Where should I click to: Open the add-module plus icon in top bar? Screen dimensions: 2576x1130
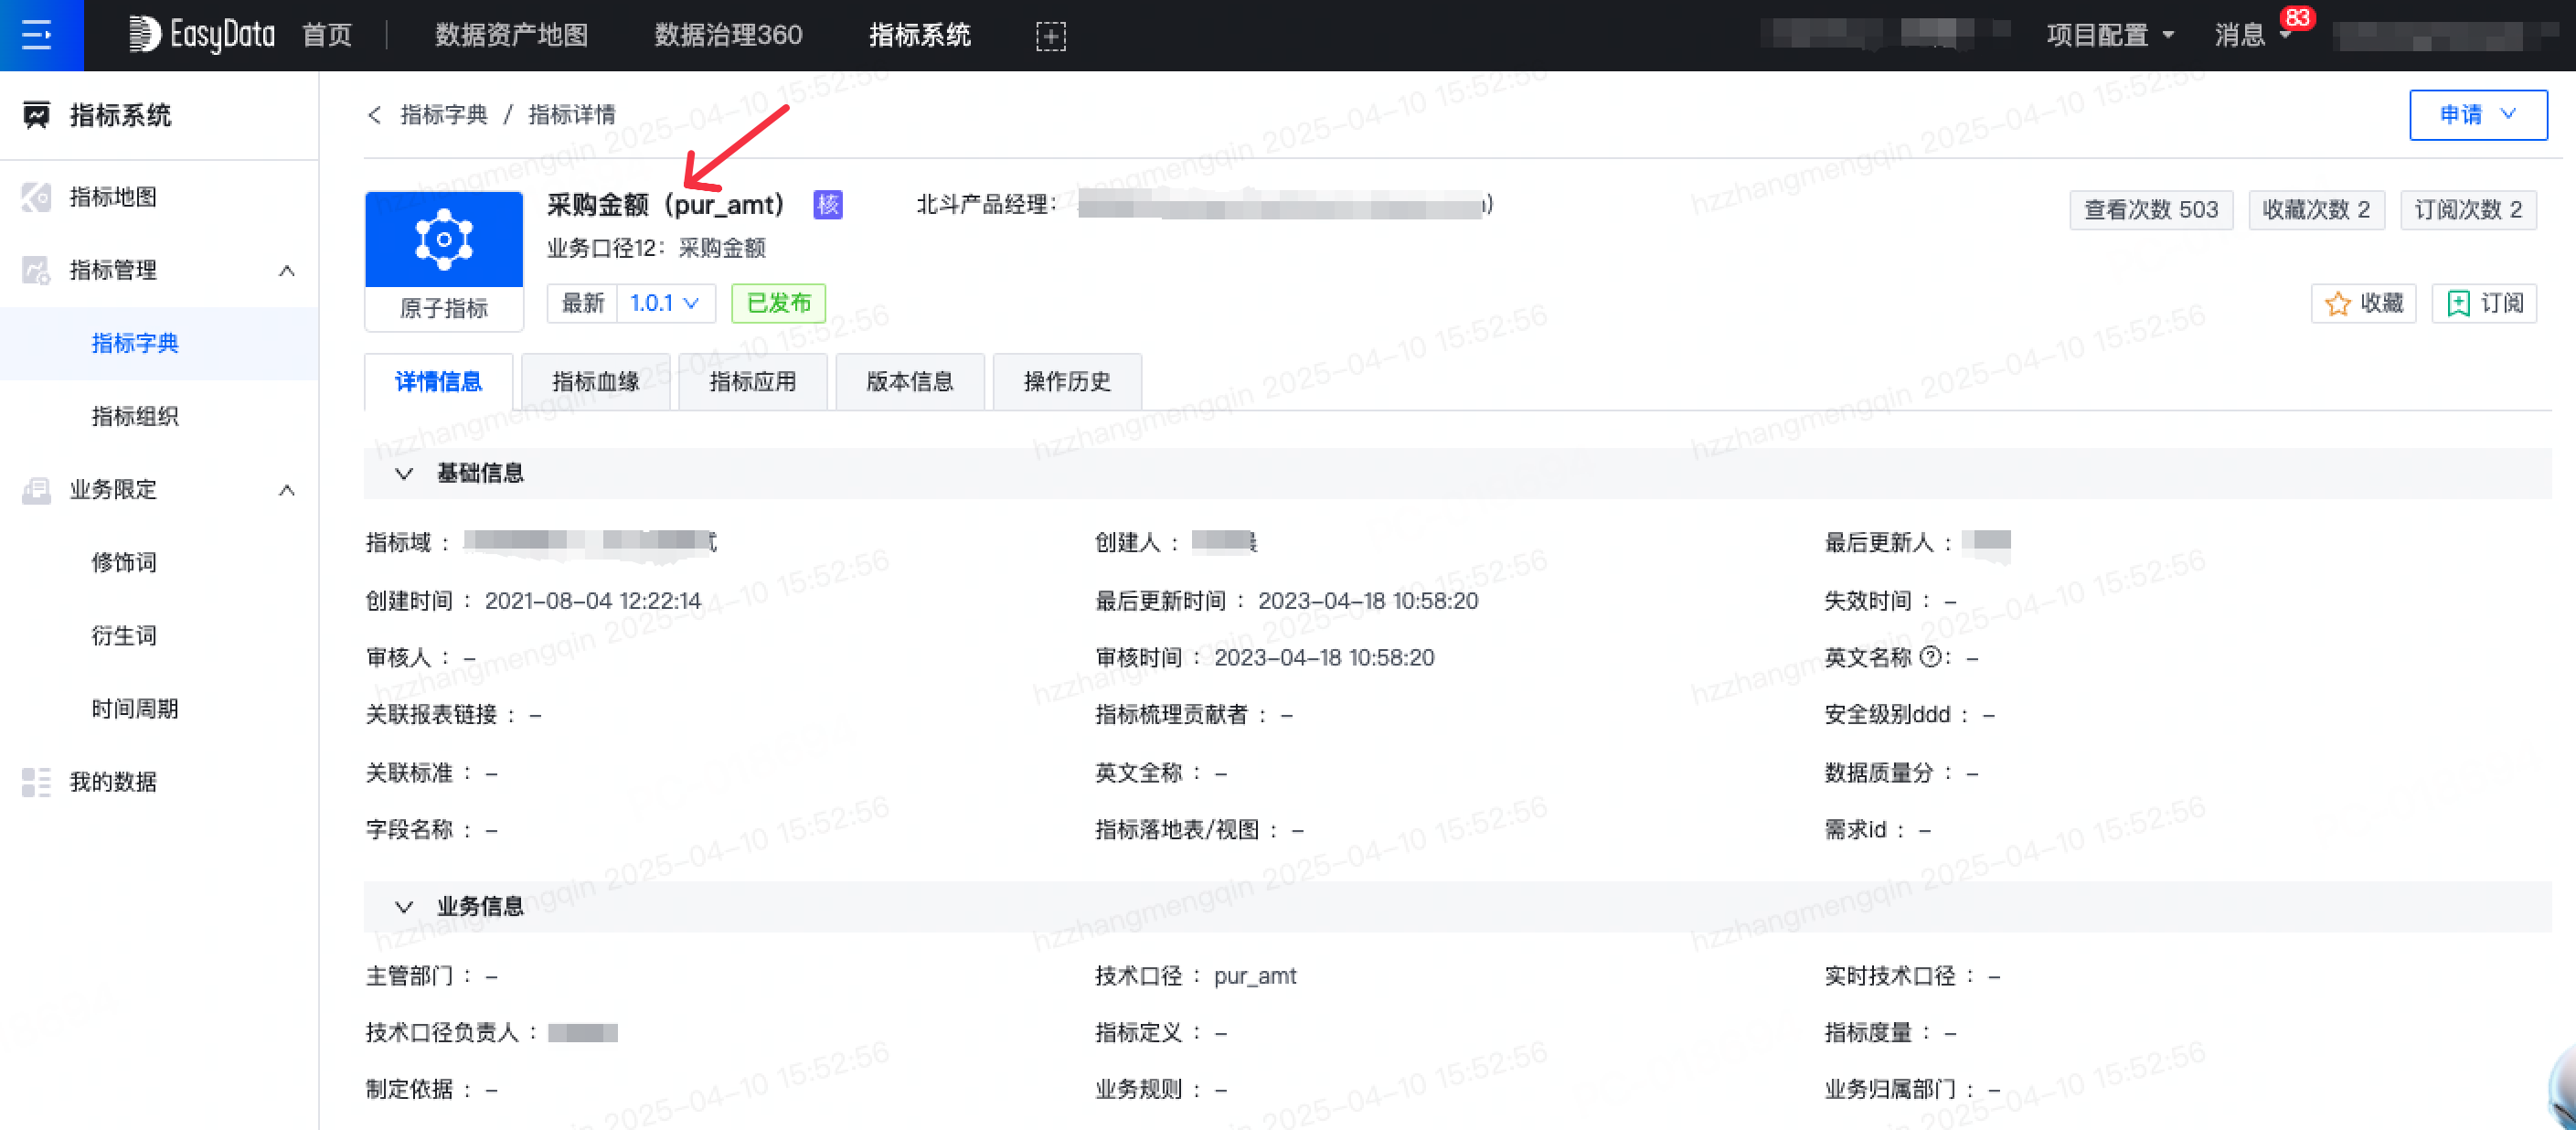[1050, 36]
